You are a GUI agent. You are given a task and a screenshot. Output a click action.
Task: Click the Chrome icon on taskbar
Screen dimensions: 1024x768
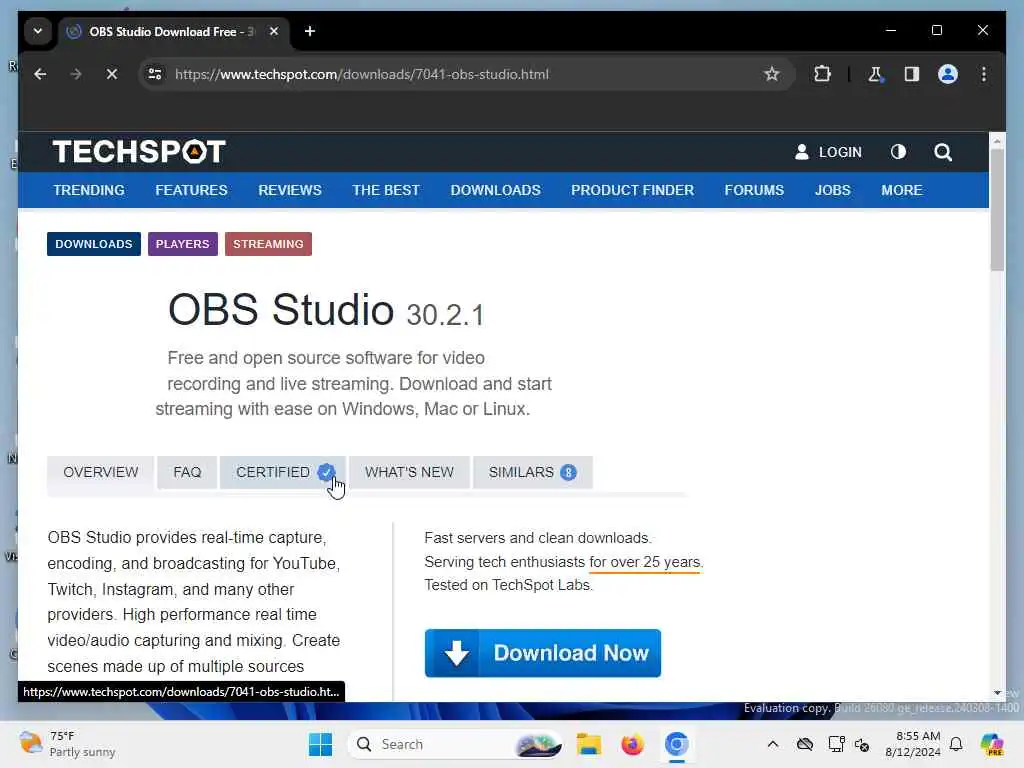677,744
